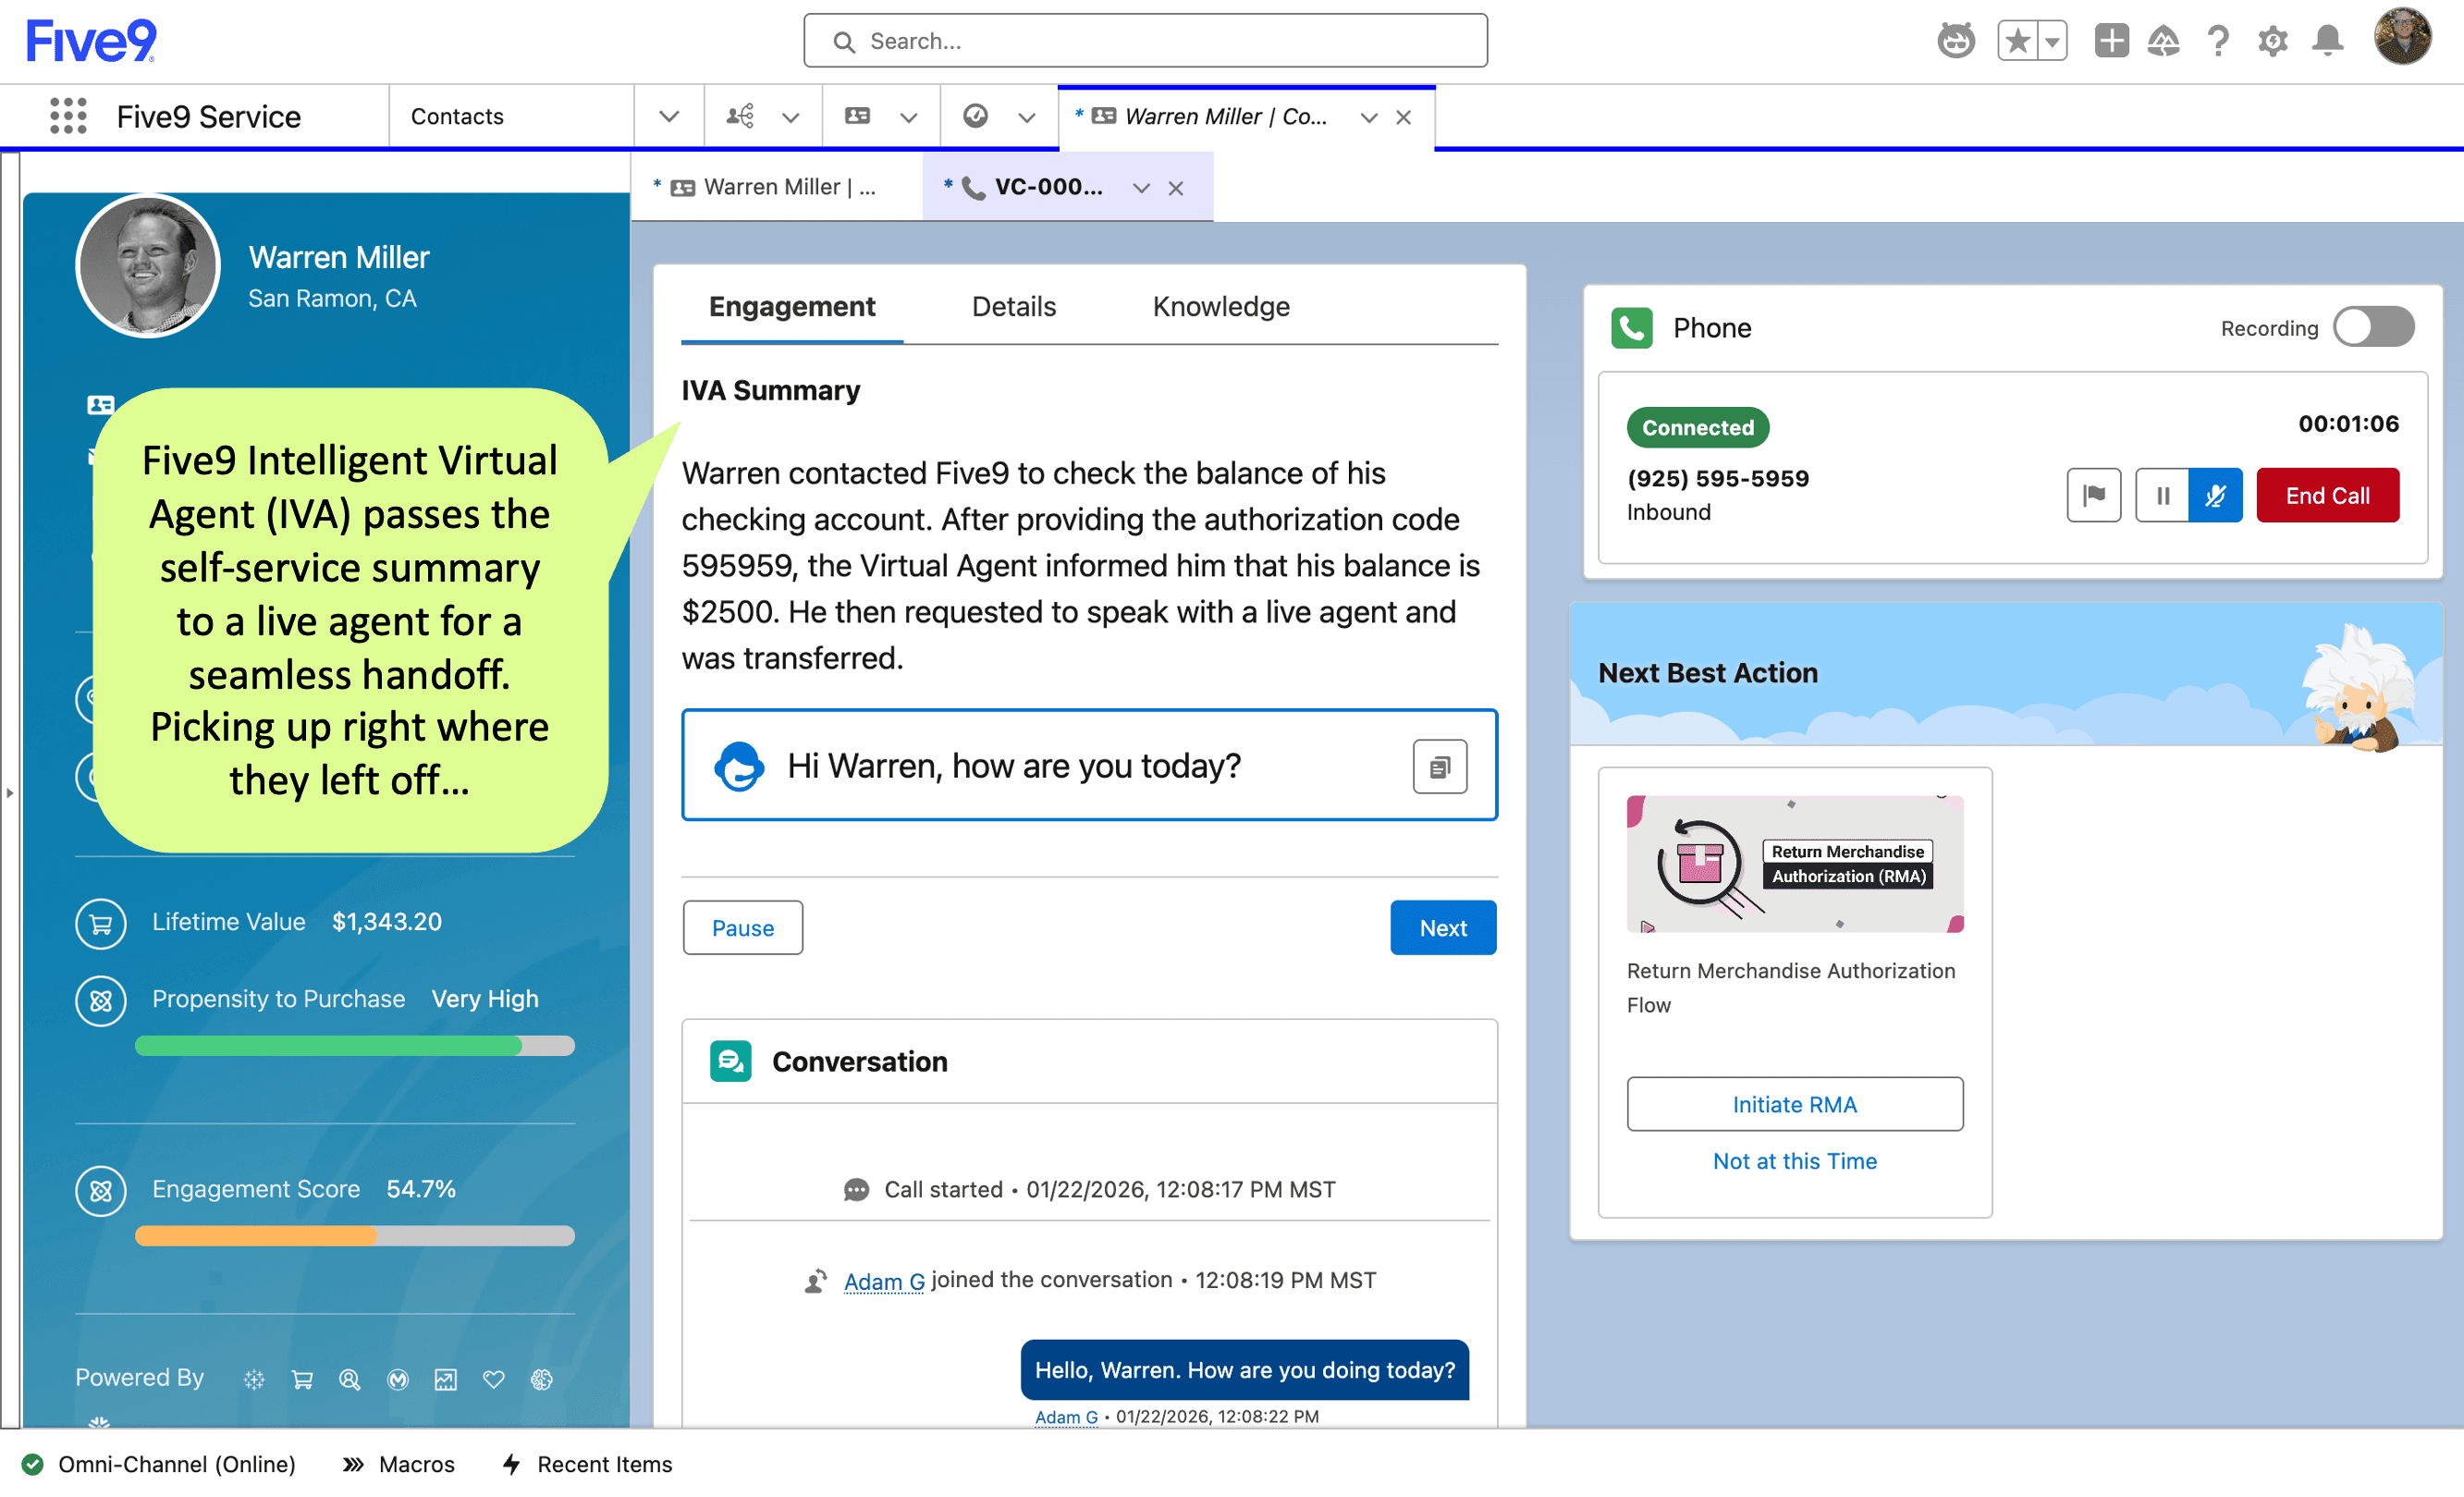Open the contact card nav tab icon
The image size is (2464, 1497).
pyautogui.click(x=857, y=116)
